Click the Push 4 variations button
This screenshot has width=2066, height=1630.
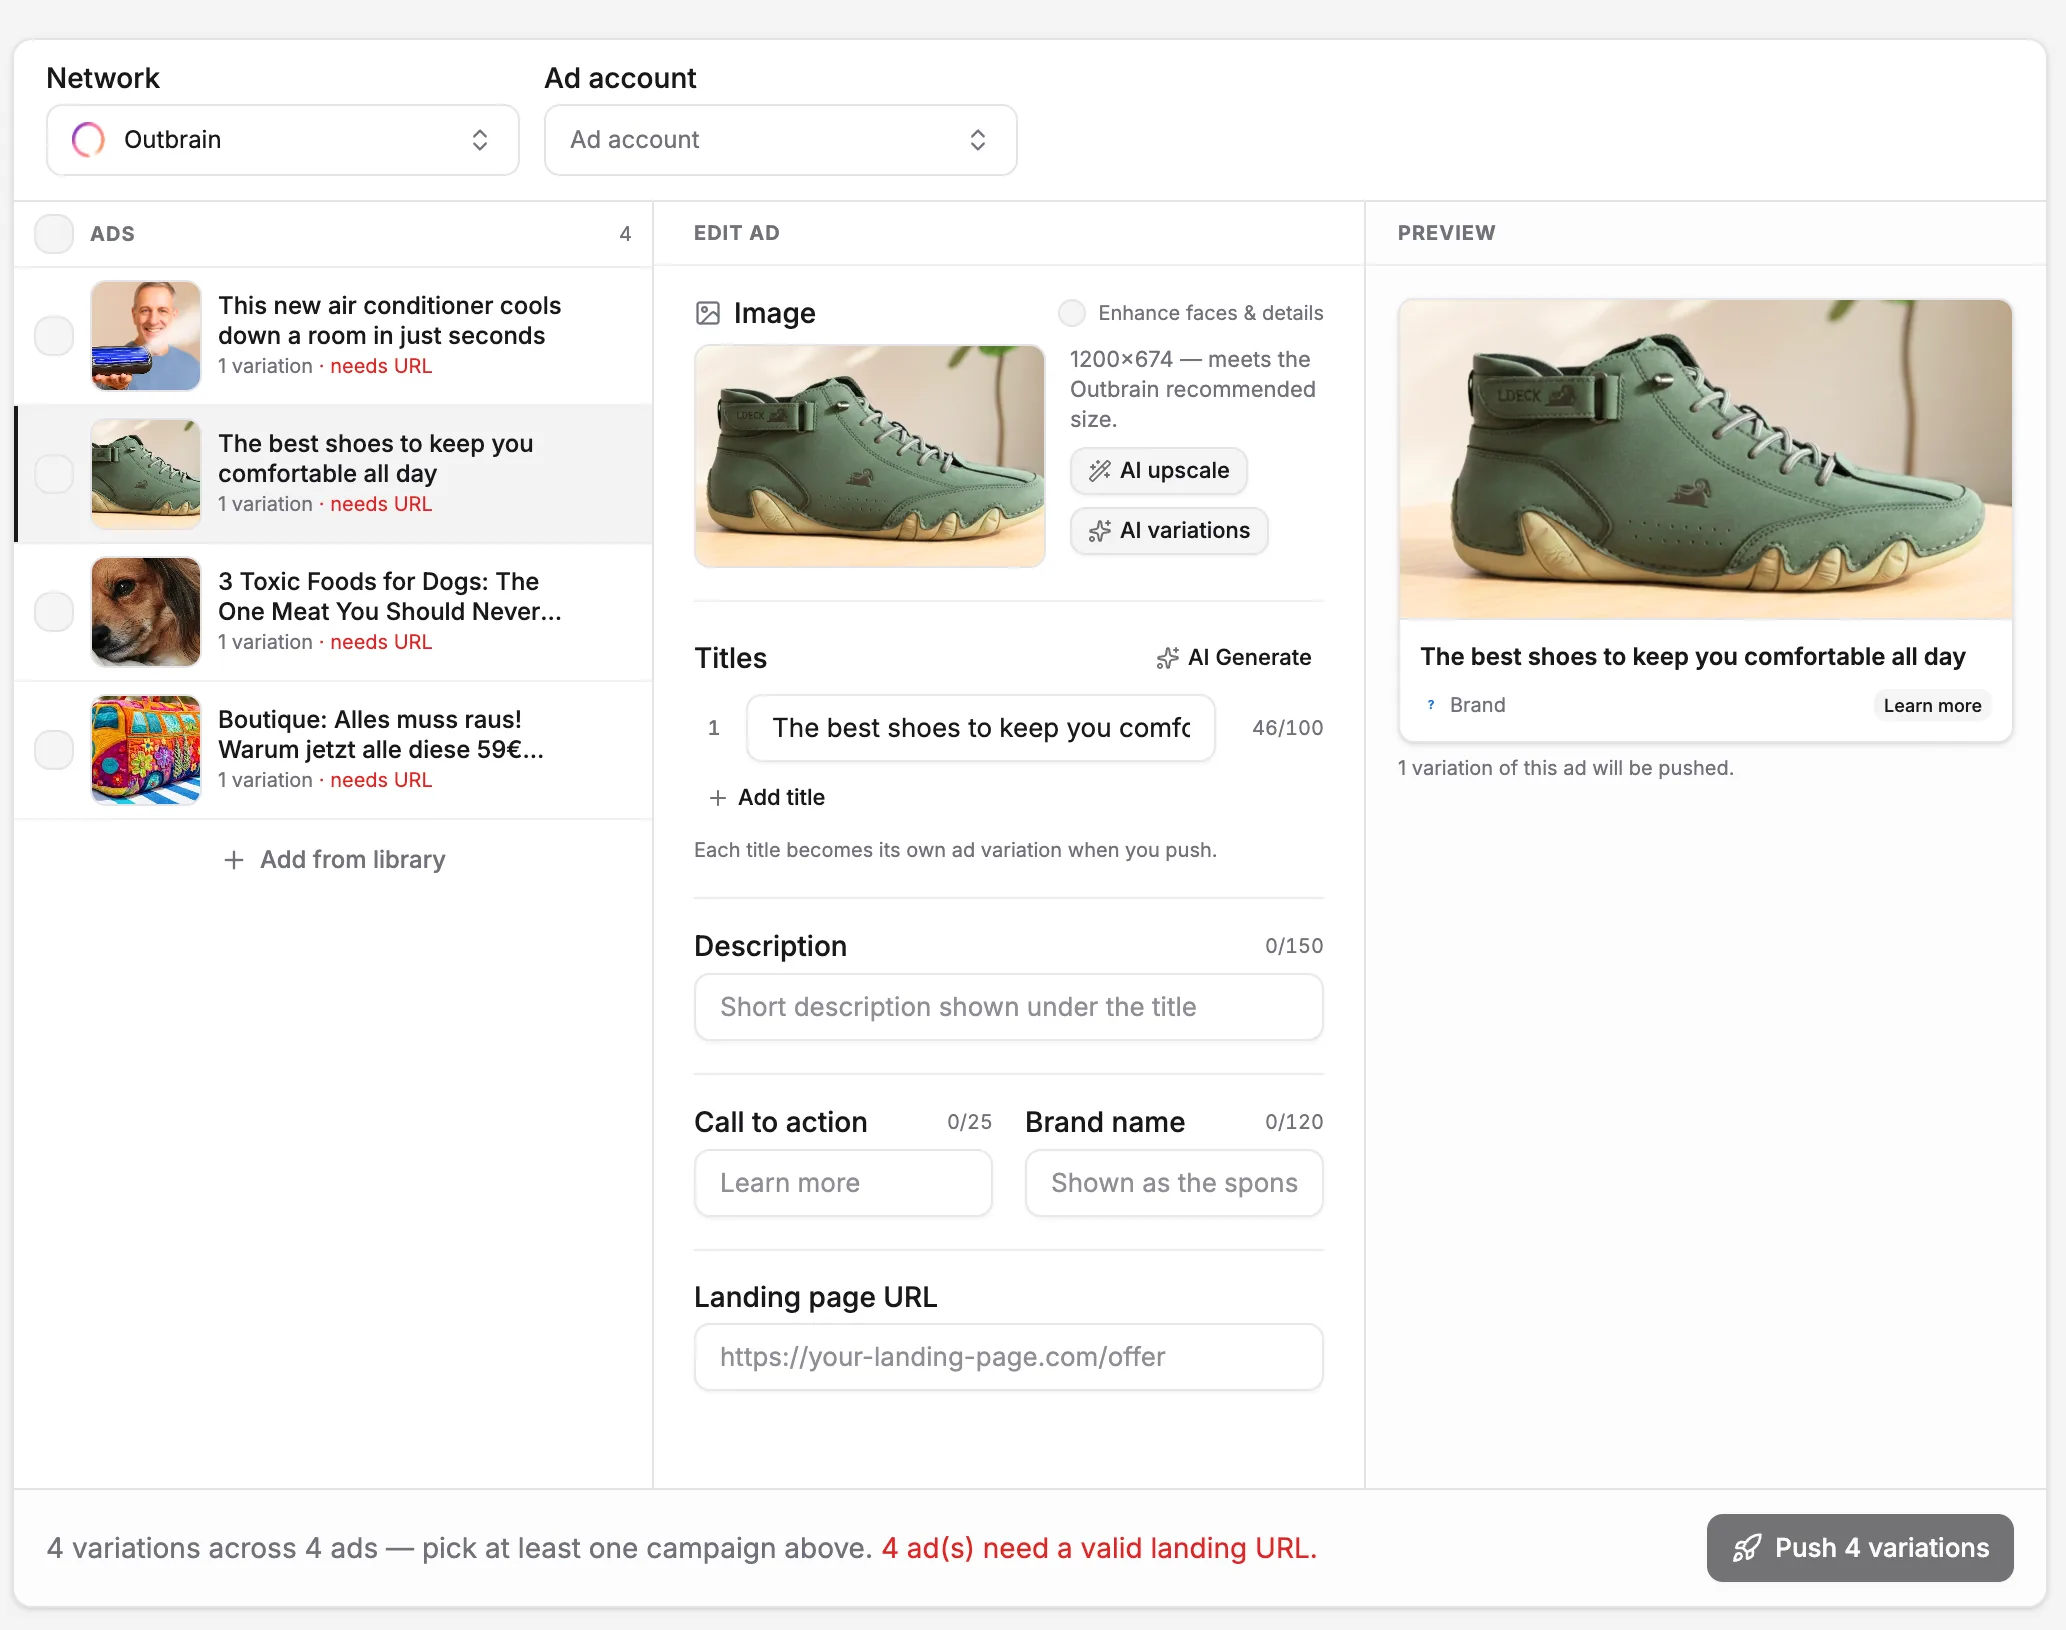[x=1860, y=1549]
